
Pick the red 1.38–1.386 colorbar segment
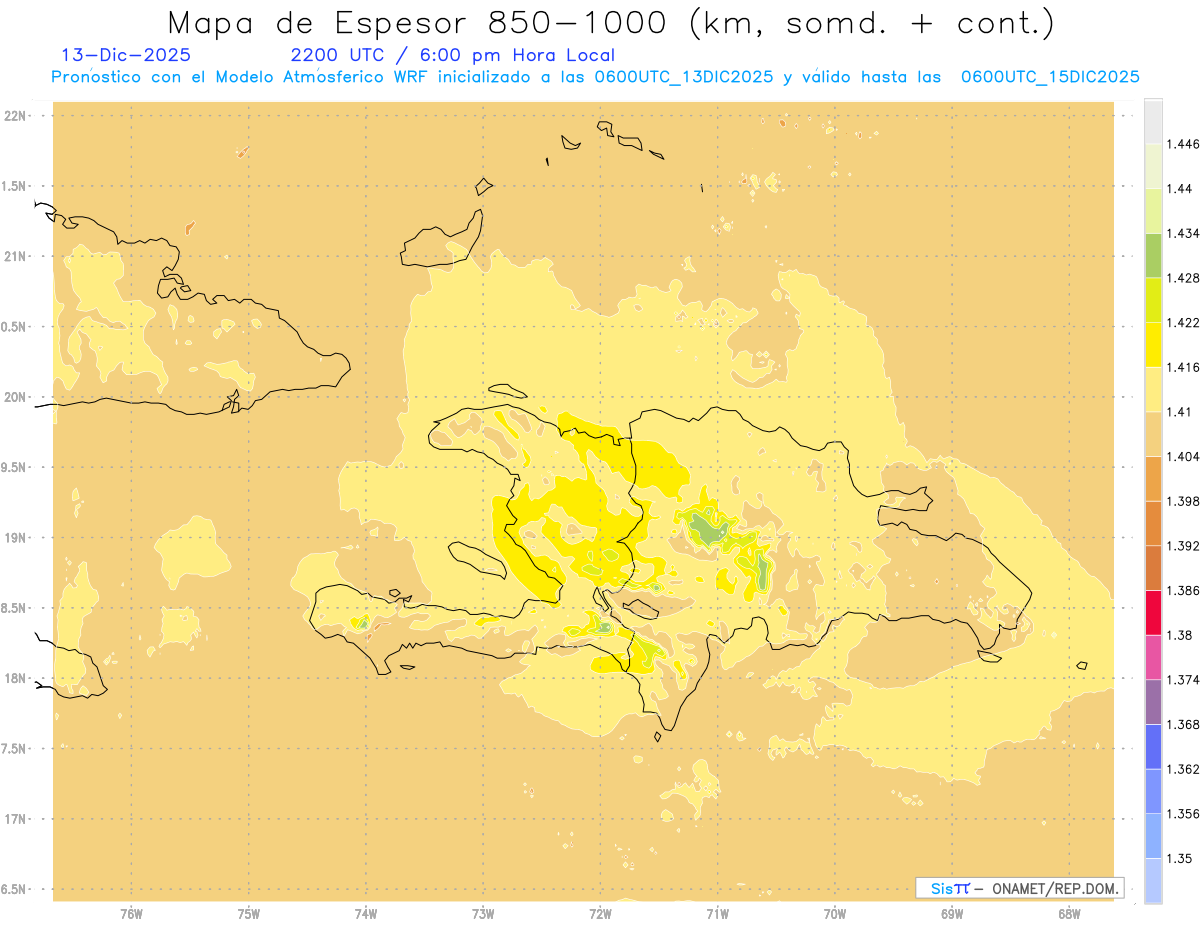[x=1153, y=612]
